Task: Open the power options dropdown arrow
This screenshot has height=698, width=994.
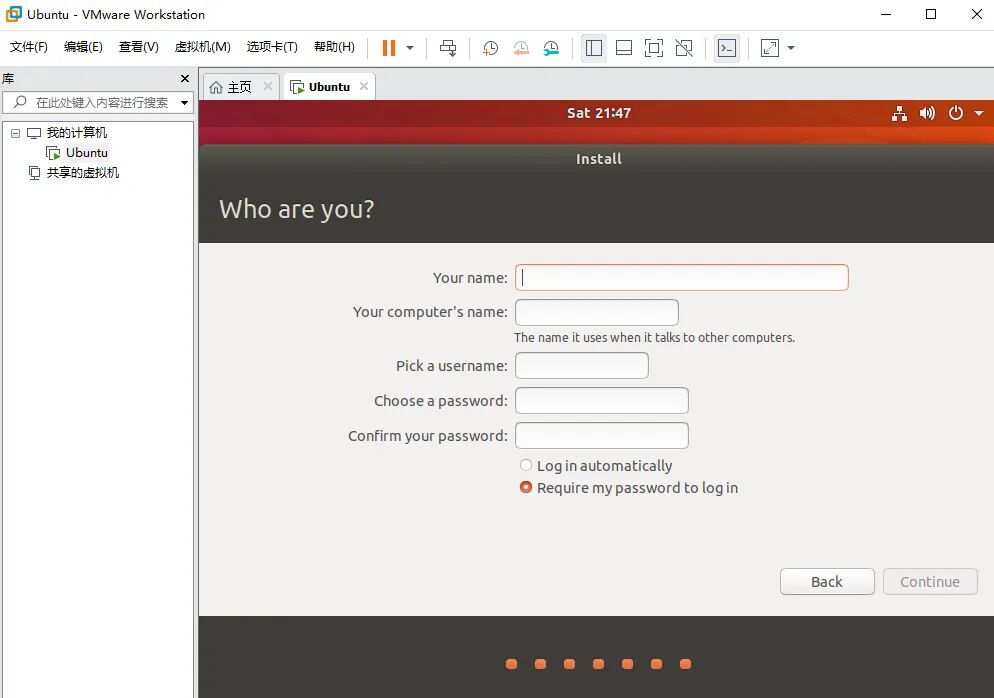Action: (410, 48)
